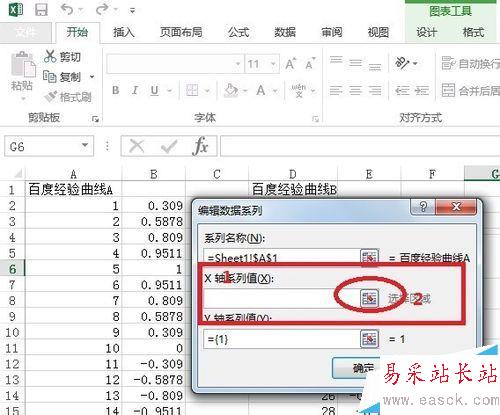Decrease font size with the small A icon
Screen dimensions: 500x415
(310, 64)
